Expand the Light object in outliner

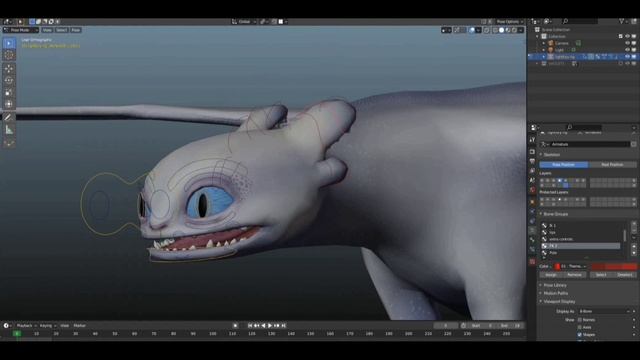click(544, 50)
